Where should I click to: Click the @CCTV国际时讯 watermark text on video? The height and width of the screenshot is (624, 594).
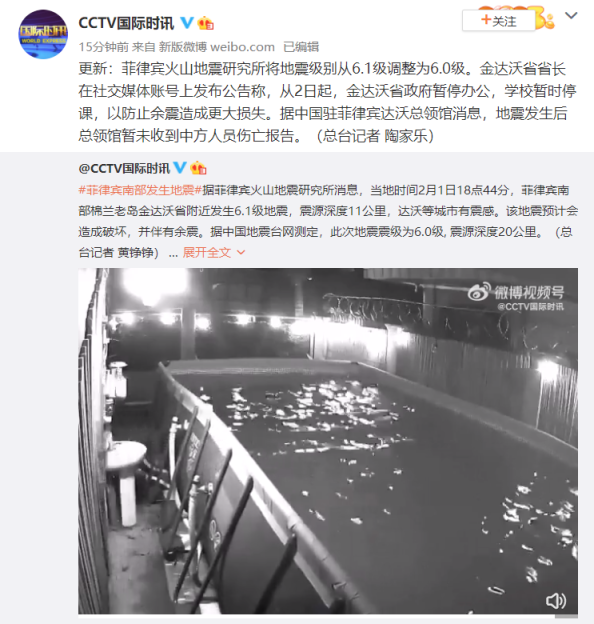[530, 306]
